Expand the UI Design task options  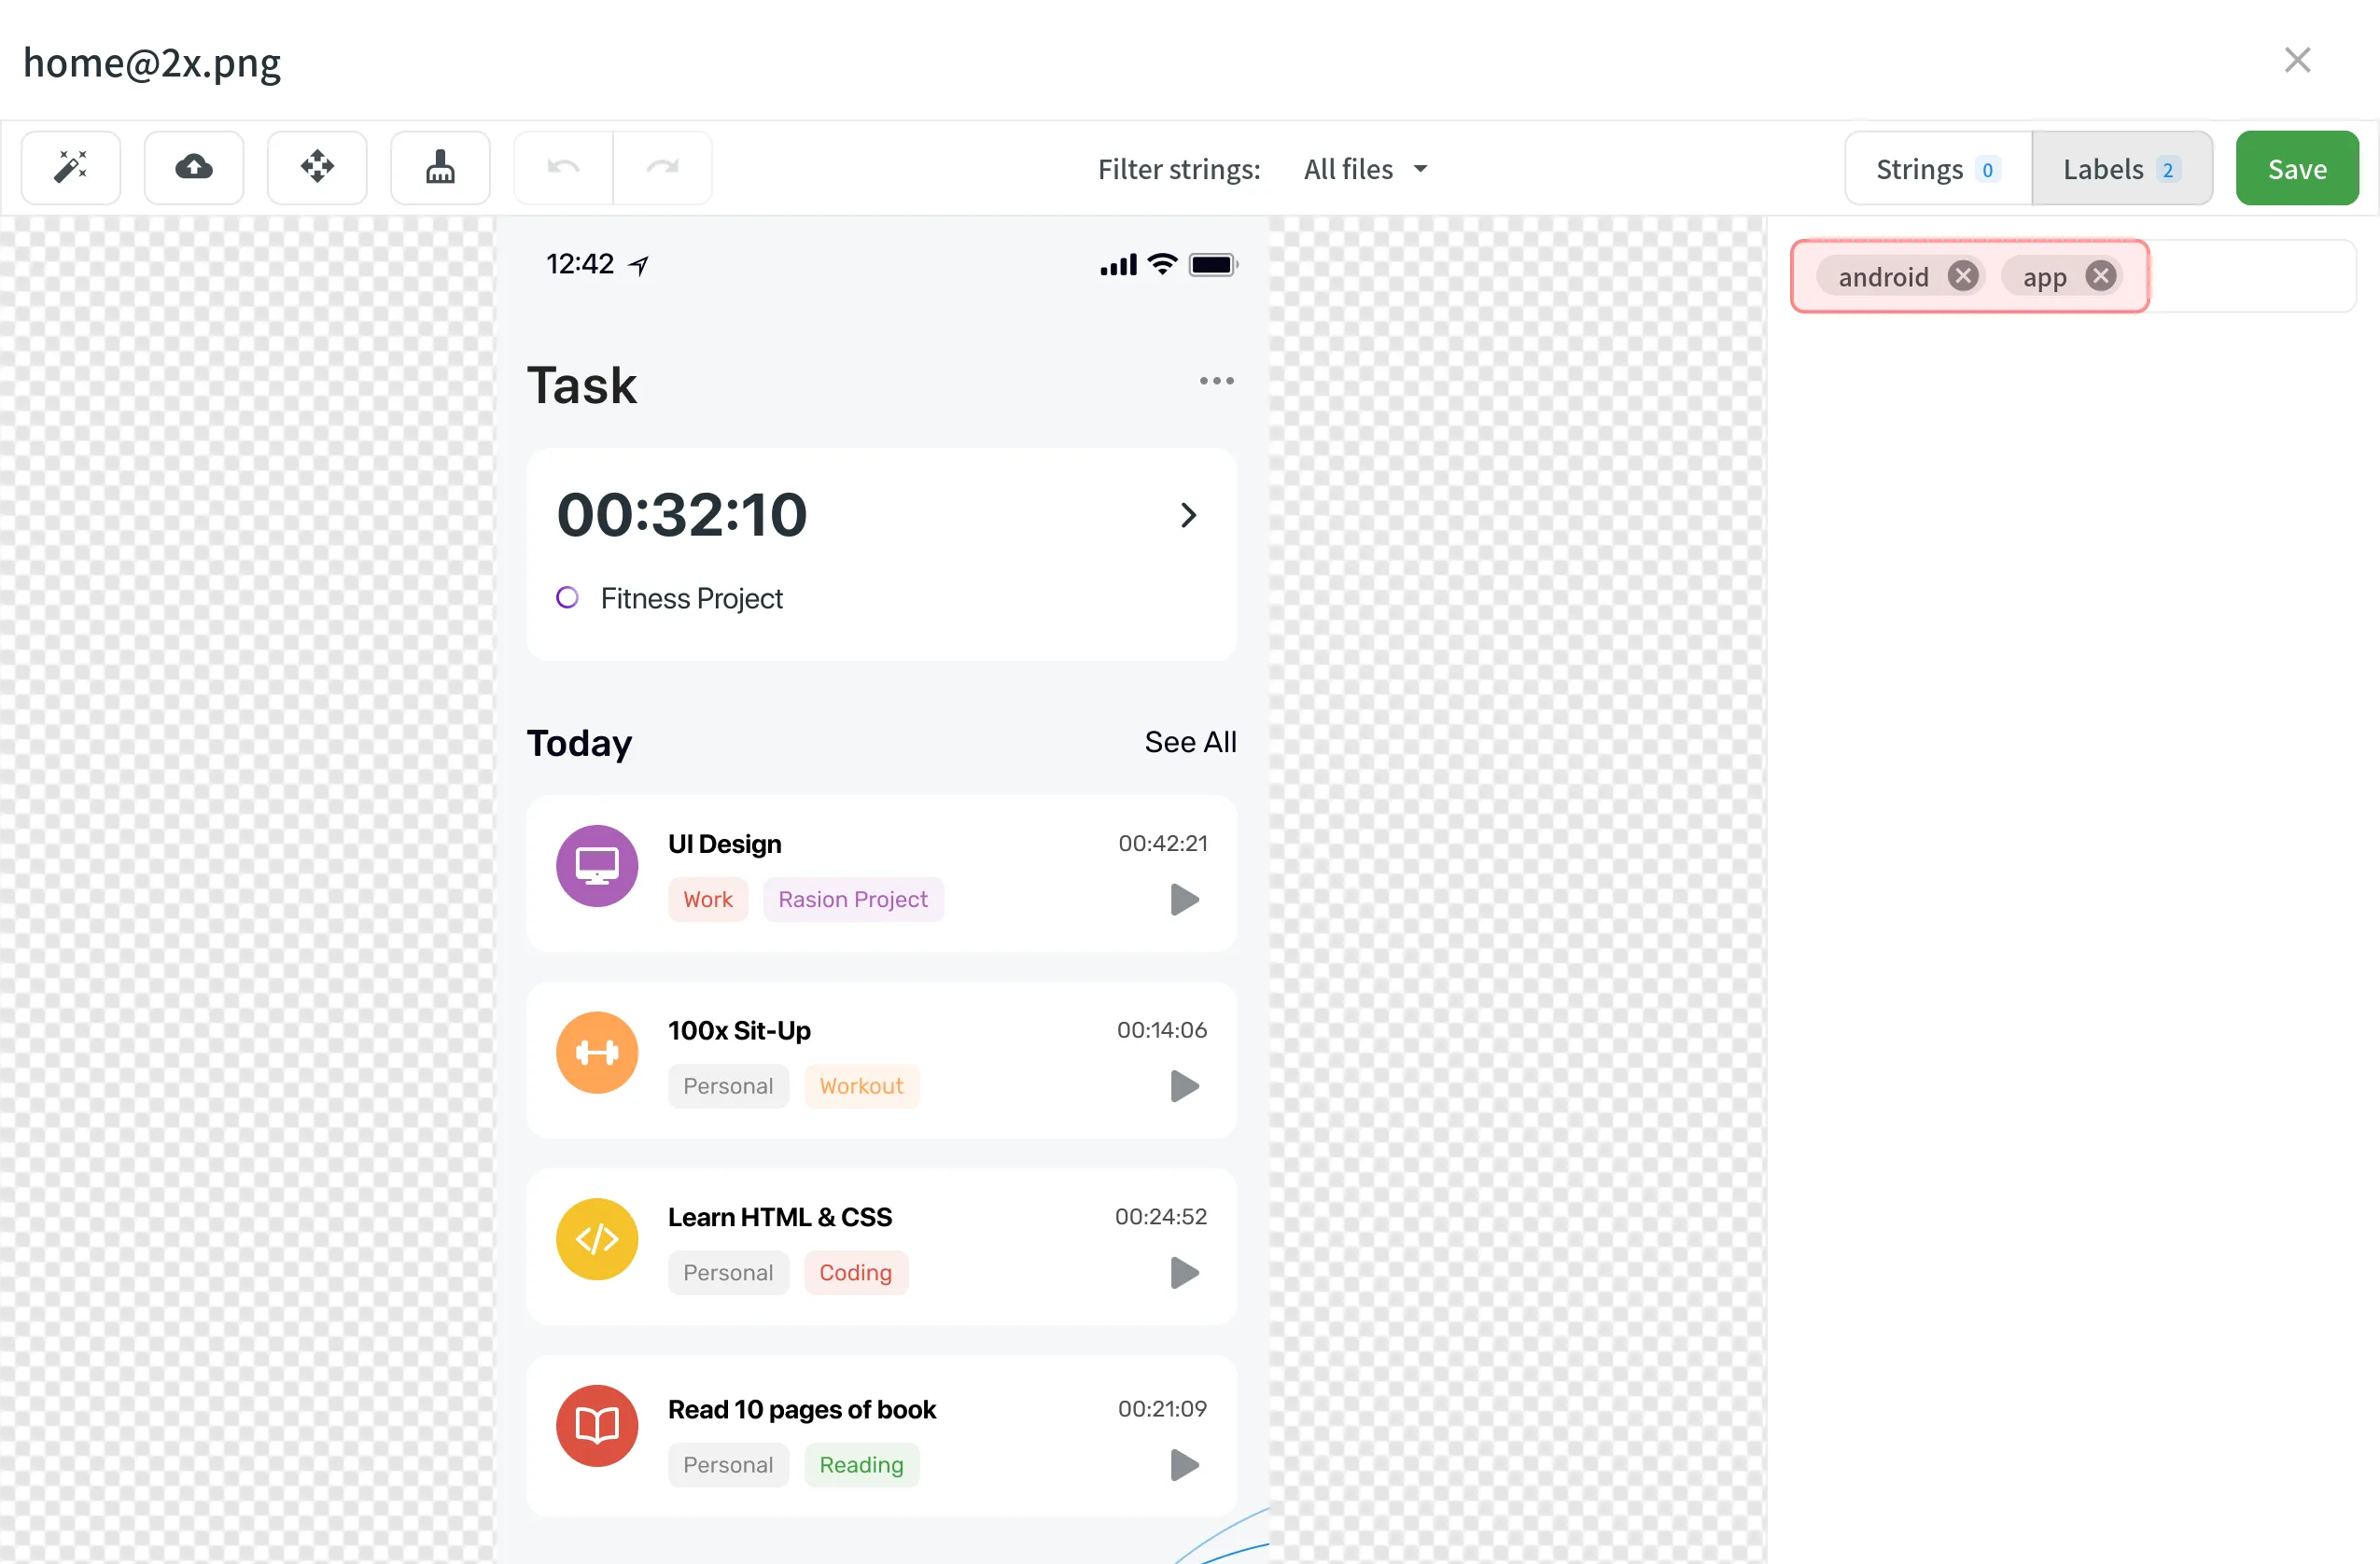tap(1182, 901)
